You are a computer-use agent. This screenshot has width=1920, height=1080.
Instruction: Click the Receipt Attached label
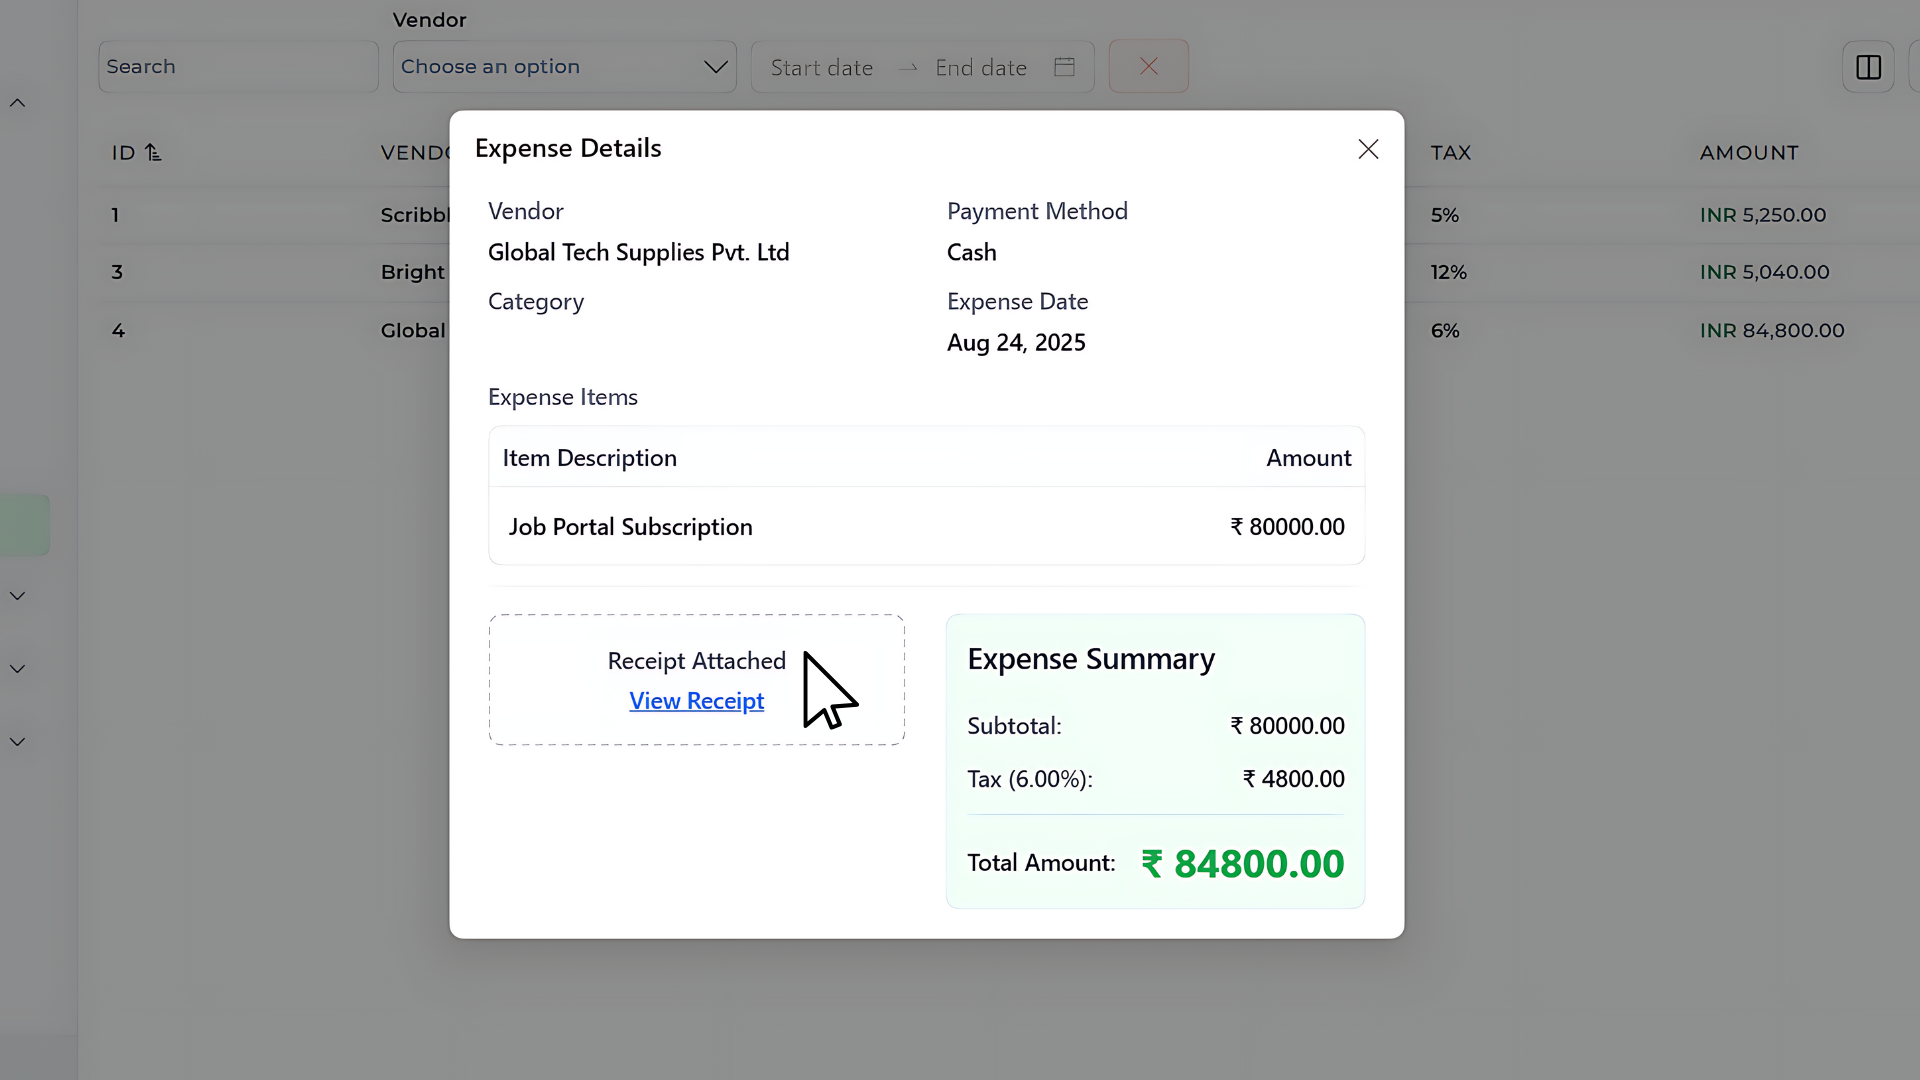click(696, 661)
